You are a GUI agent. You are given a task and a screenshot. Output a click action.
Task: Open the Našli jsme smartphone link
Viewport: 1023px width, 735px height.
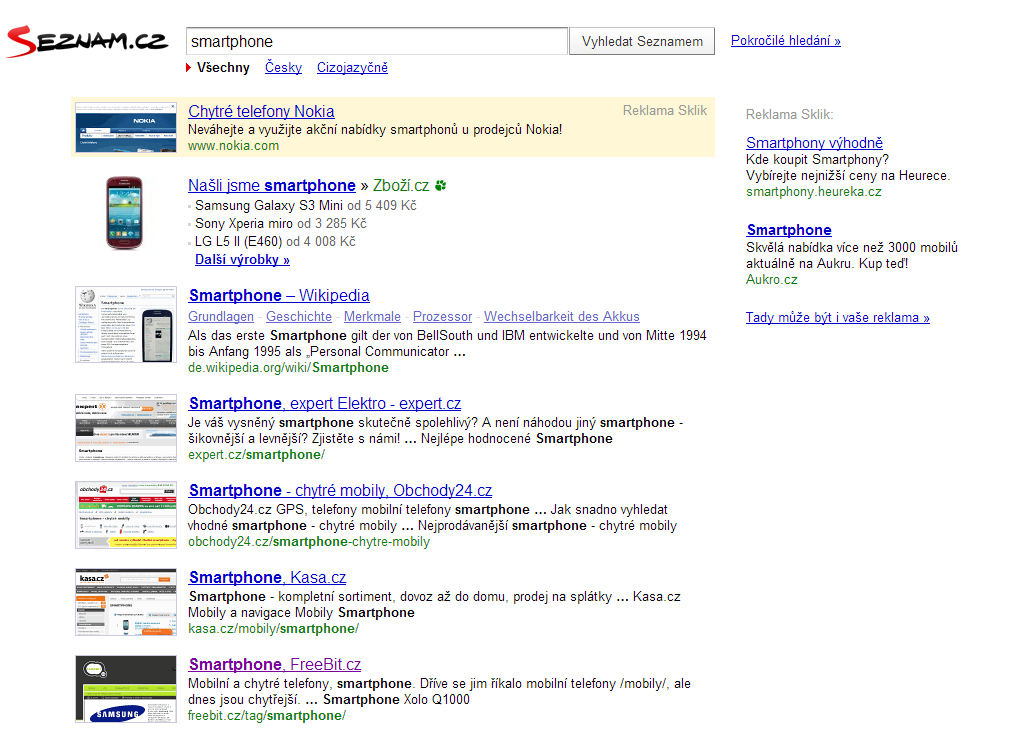pos(271,186)
